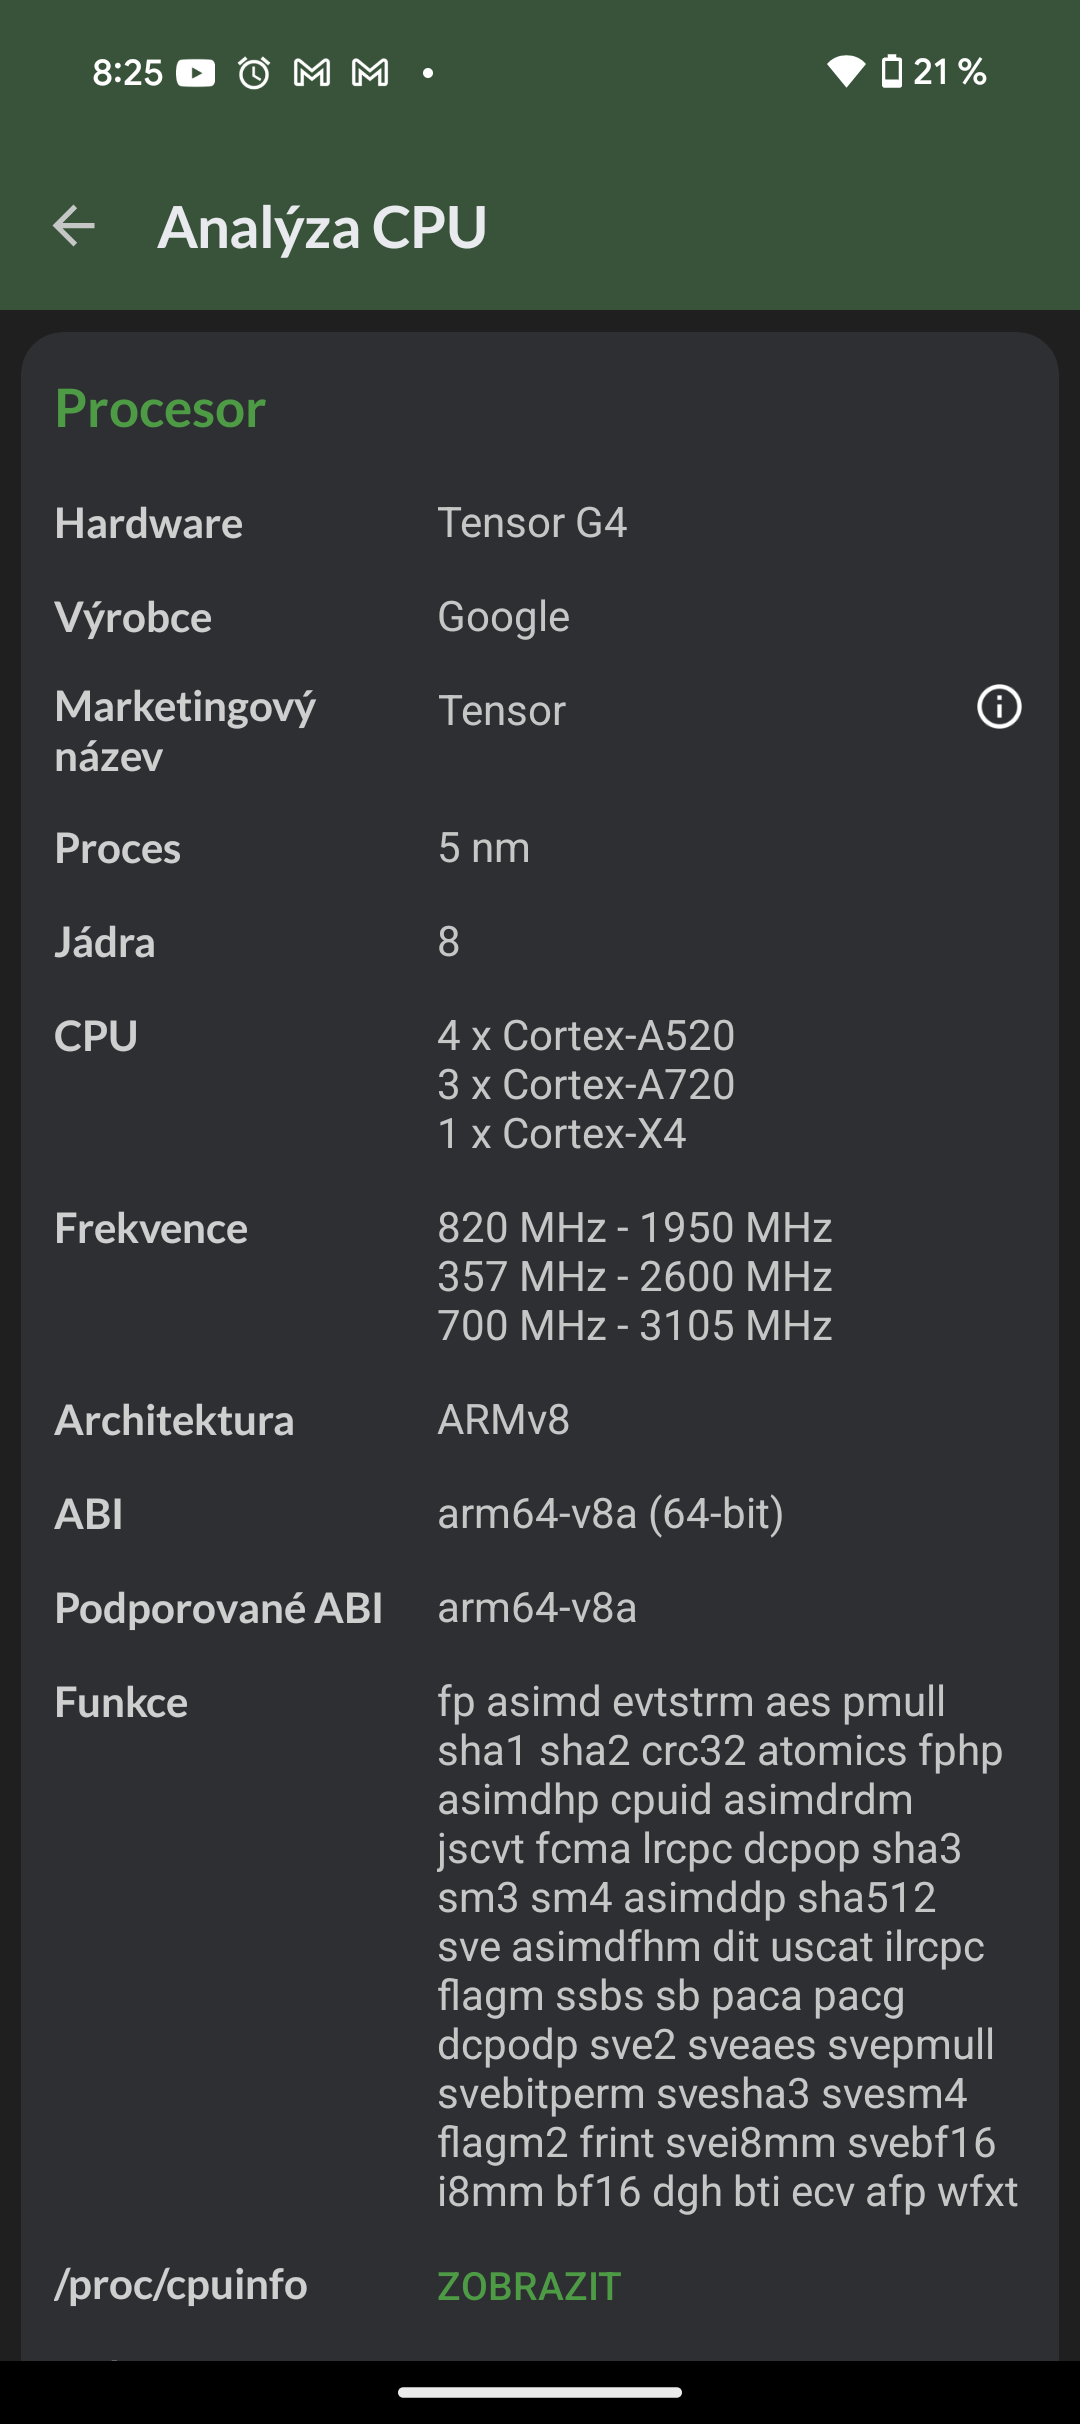Click the 8:25 clock in status bar
The image size is (1080, 2424).
click(128, 71)
